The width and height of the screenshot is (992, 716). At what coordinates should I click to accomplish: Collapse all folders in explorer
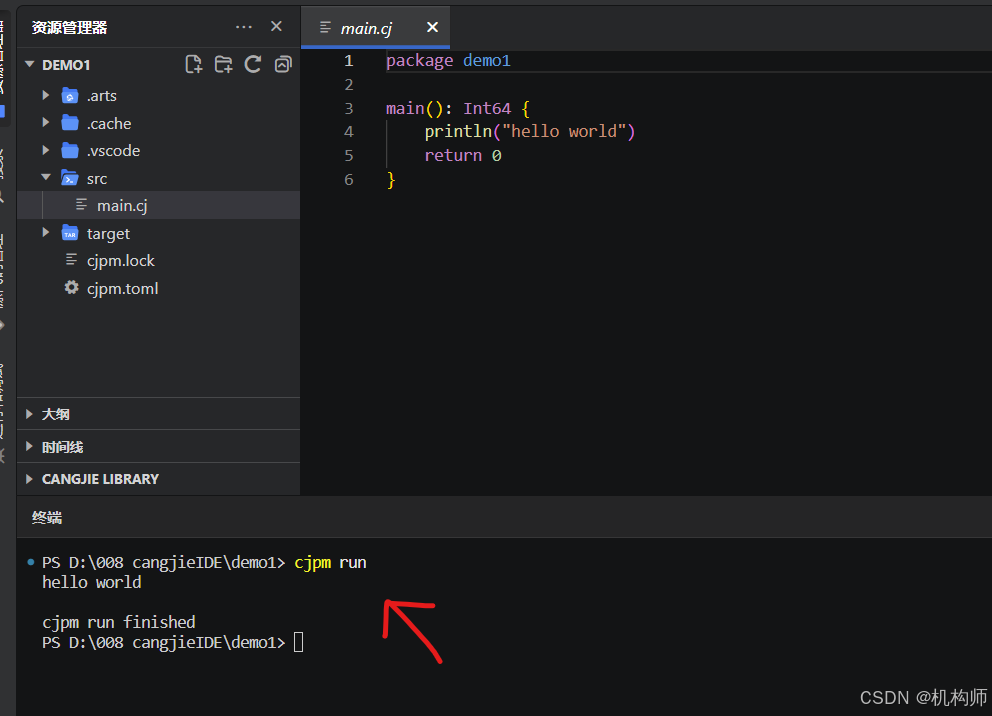coord(283,65)
